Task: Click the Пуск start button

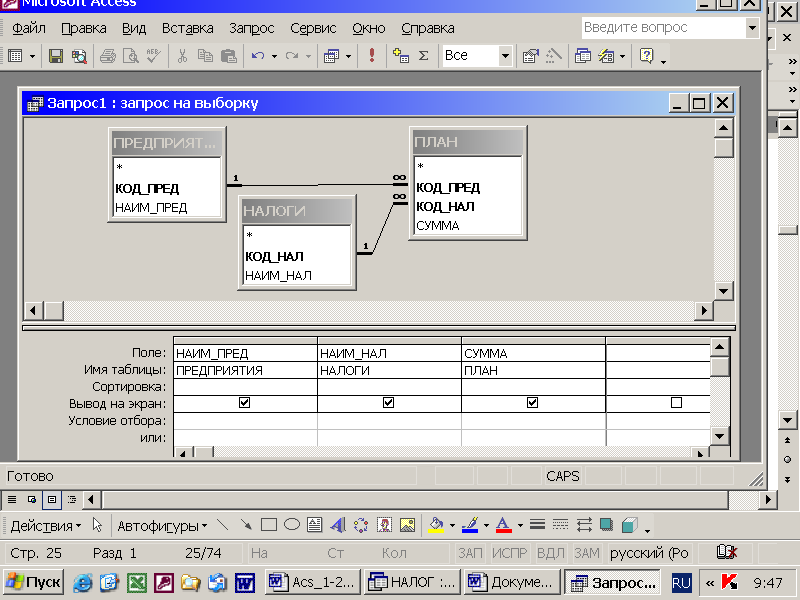Action: 33,582
